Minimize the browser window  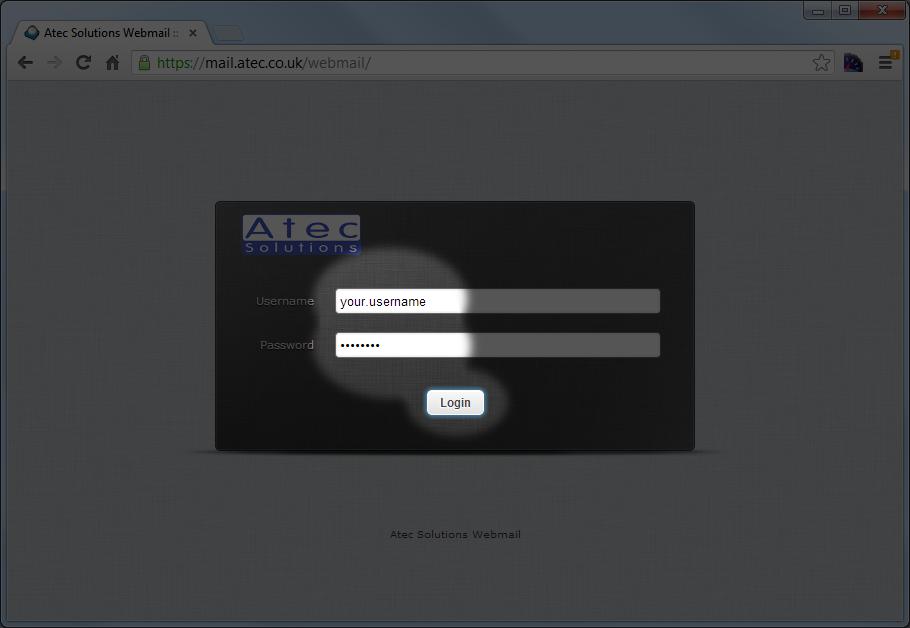(818, 11)
